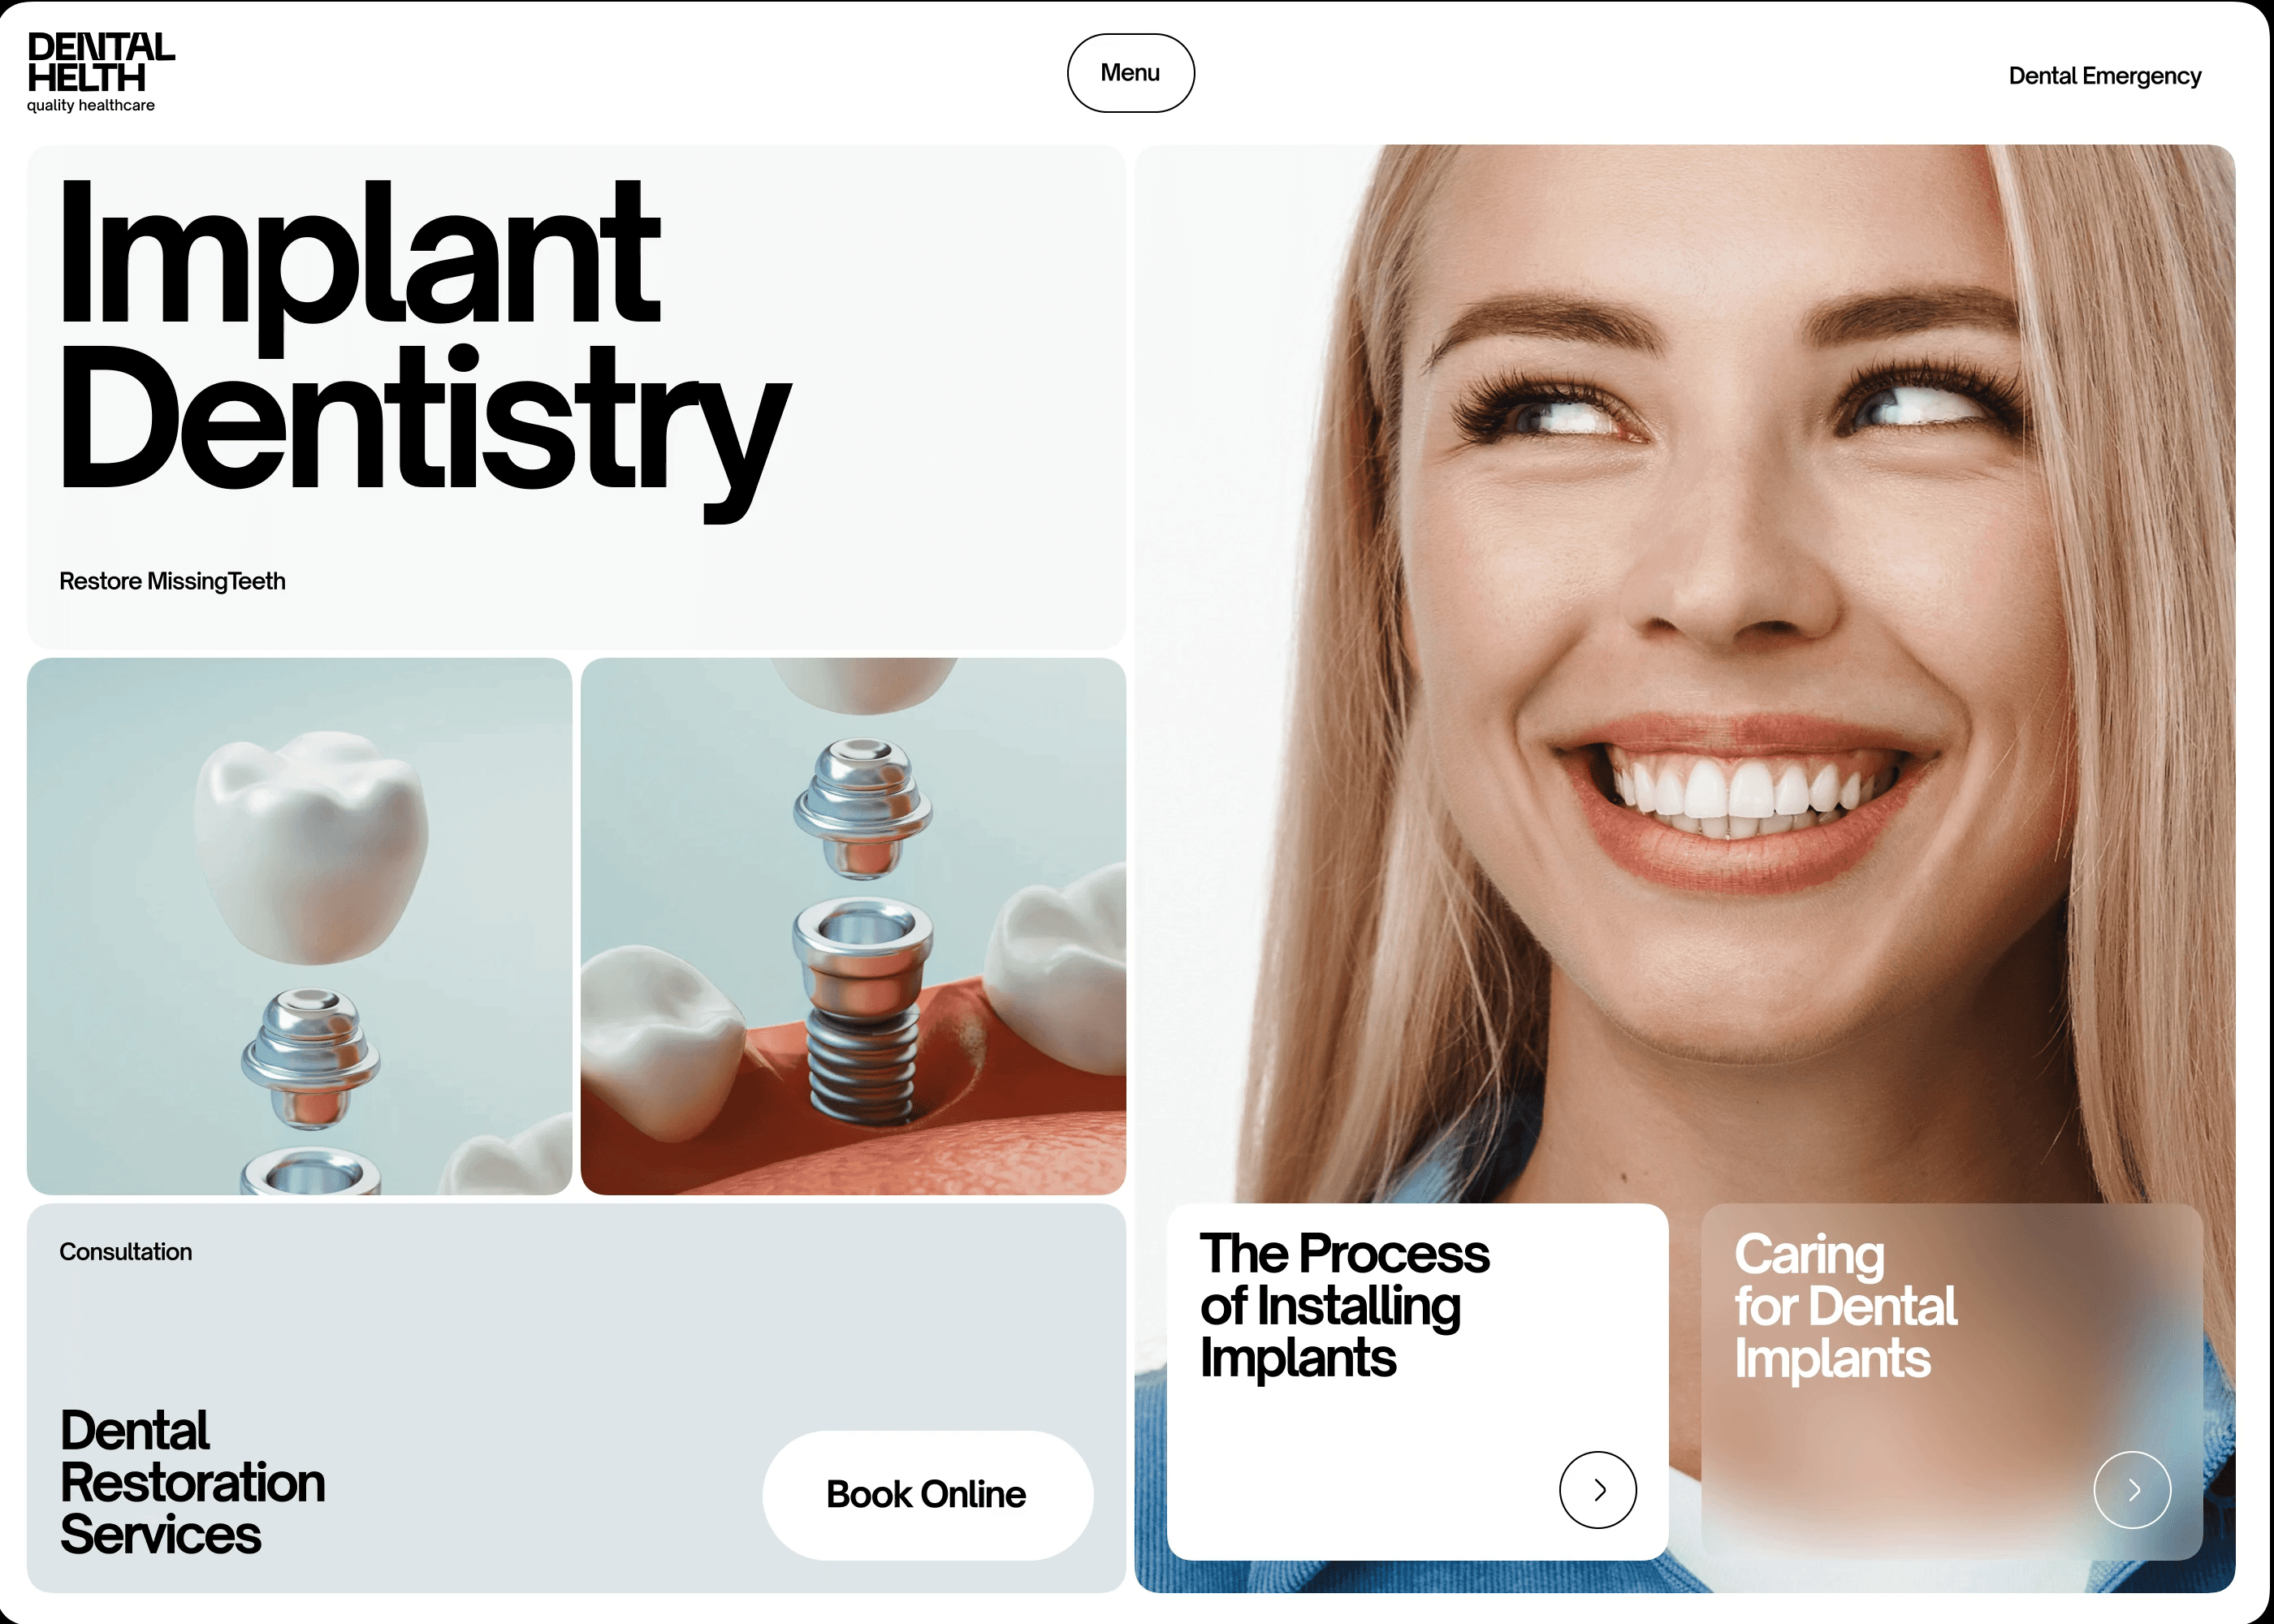Click the arrow on Caring for Implants card
The height and width of the screenshot is (1624, 2274).
coord(2131,1489)
